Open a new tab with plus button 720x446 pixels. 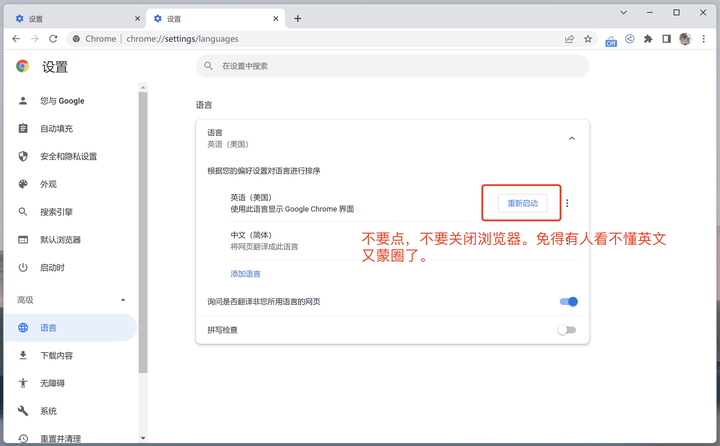coord(298,19)
